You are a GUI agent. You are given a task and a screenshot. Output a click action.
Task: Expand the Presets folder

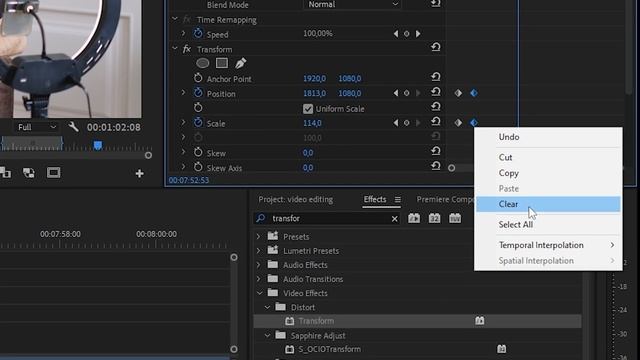[258, 236]
